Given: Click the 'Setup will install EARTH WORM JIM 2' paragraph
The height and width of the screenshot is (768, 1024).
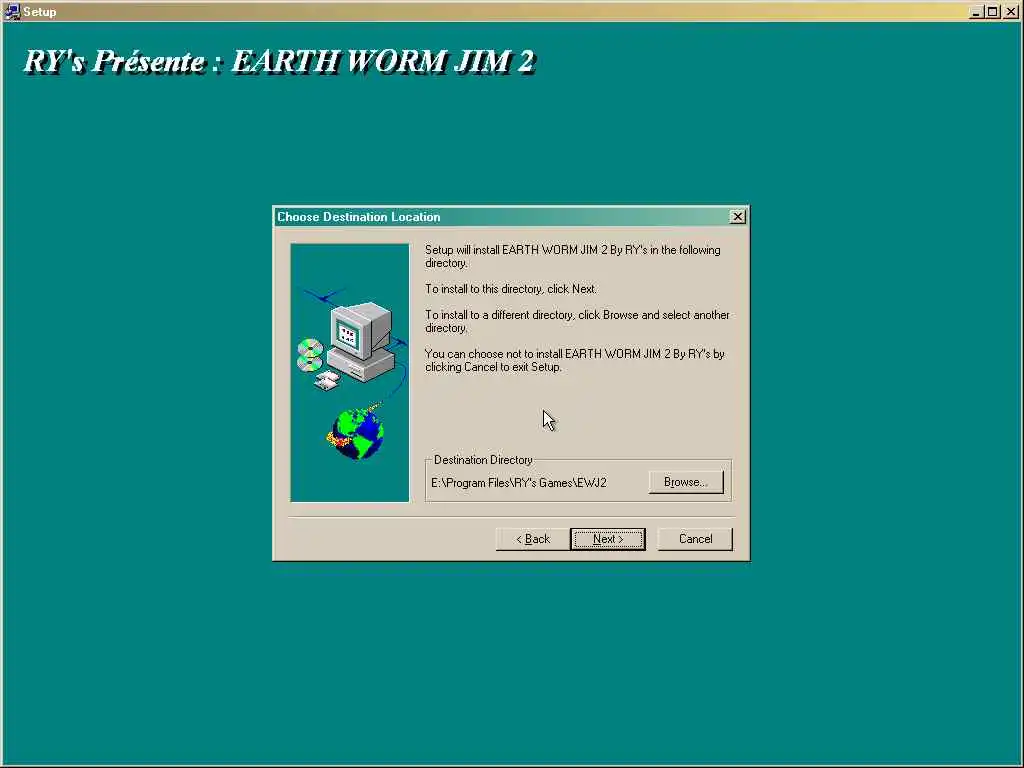Looking at the screenshot, I should 573,256.
